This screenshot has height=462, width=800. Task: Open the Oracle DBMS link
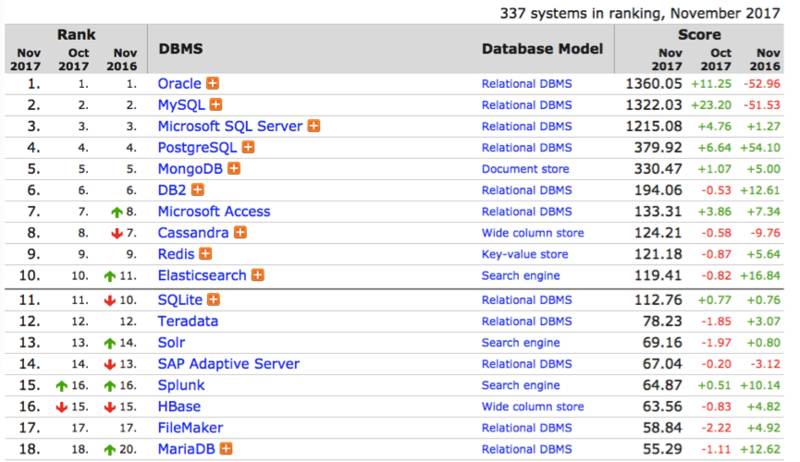coord(180,84)
